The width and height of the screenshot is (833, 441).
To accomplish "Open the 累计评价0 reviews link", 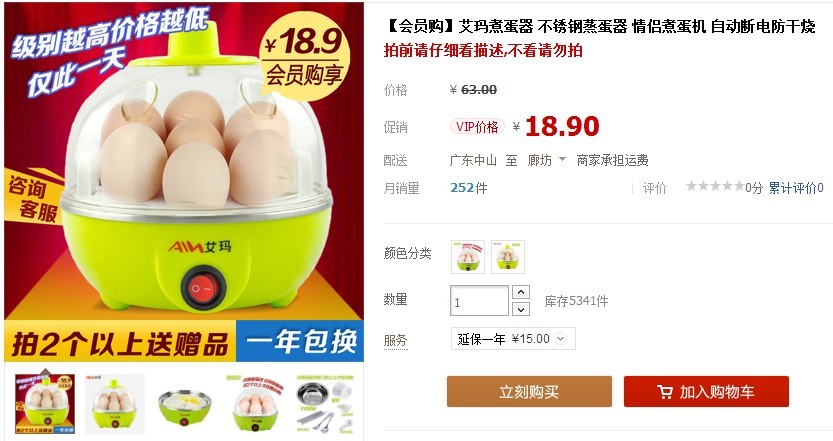I will coord(796,188).
